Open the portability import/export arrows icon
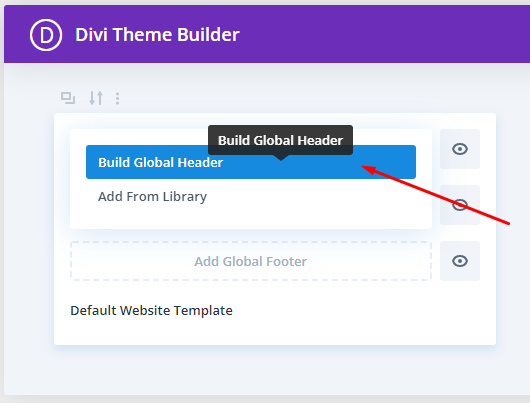This screenshot has height=403, width=530. 96,98
